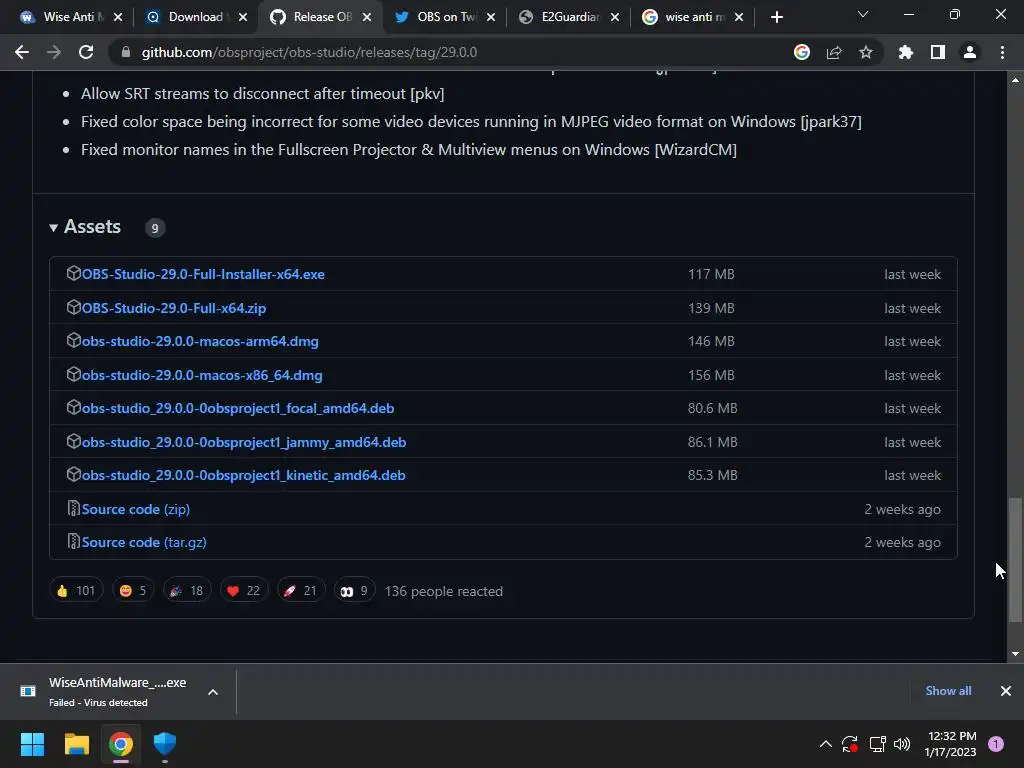Screen dimensions: 1024x768
Task: Bookmark this page with star icon
Action: (866, 52)
